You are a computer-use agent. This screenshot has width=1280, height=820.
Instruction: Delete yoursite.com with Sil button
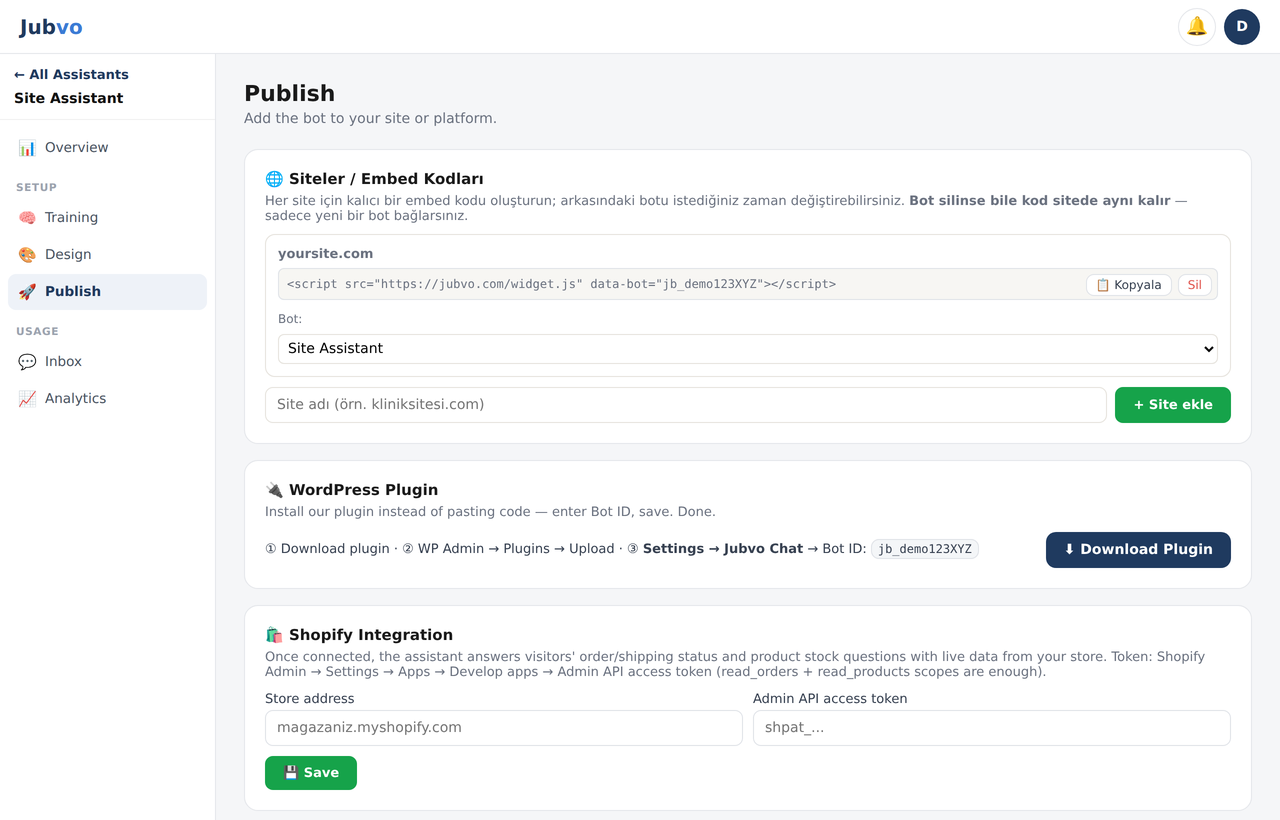[x=1195, y=285]
